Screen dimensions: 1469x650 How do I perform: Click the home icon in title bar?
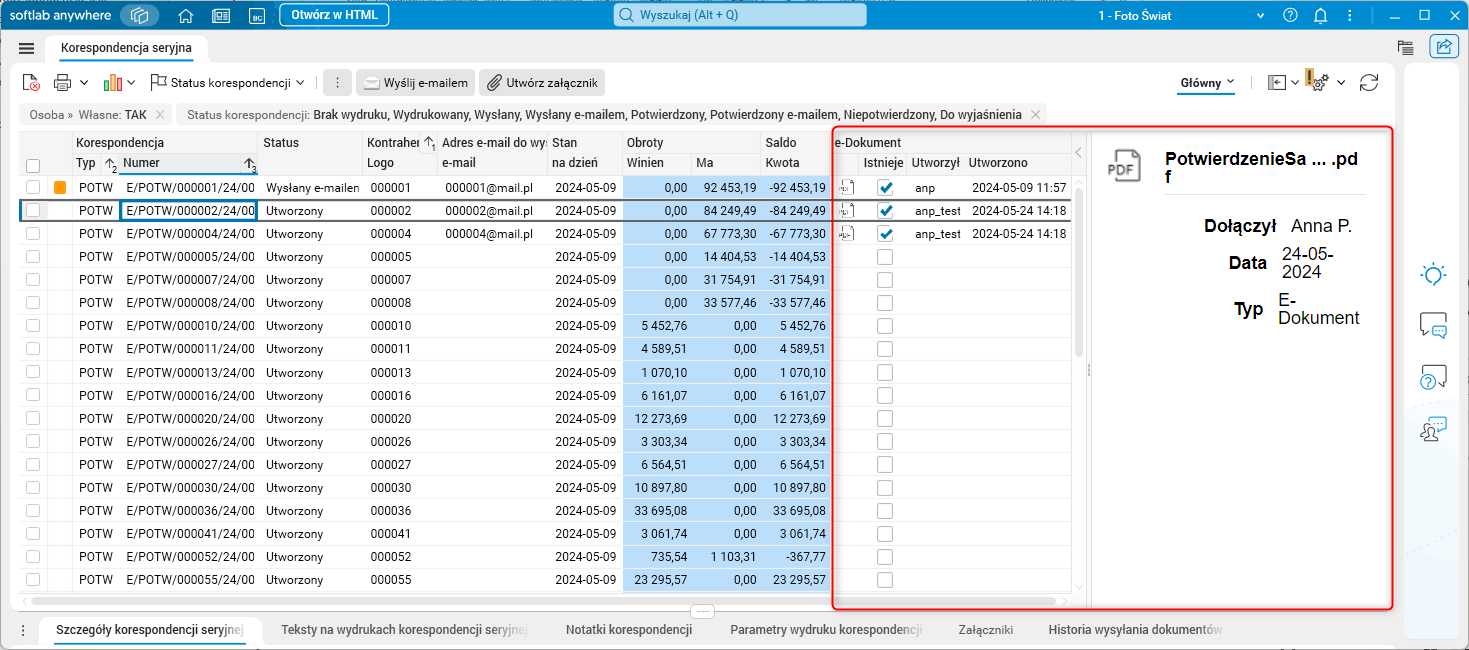pos(185,16)
